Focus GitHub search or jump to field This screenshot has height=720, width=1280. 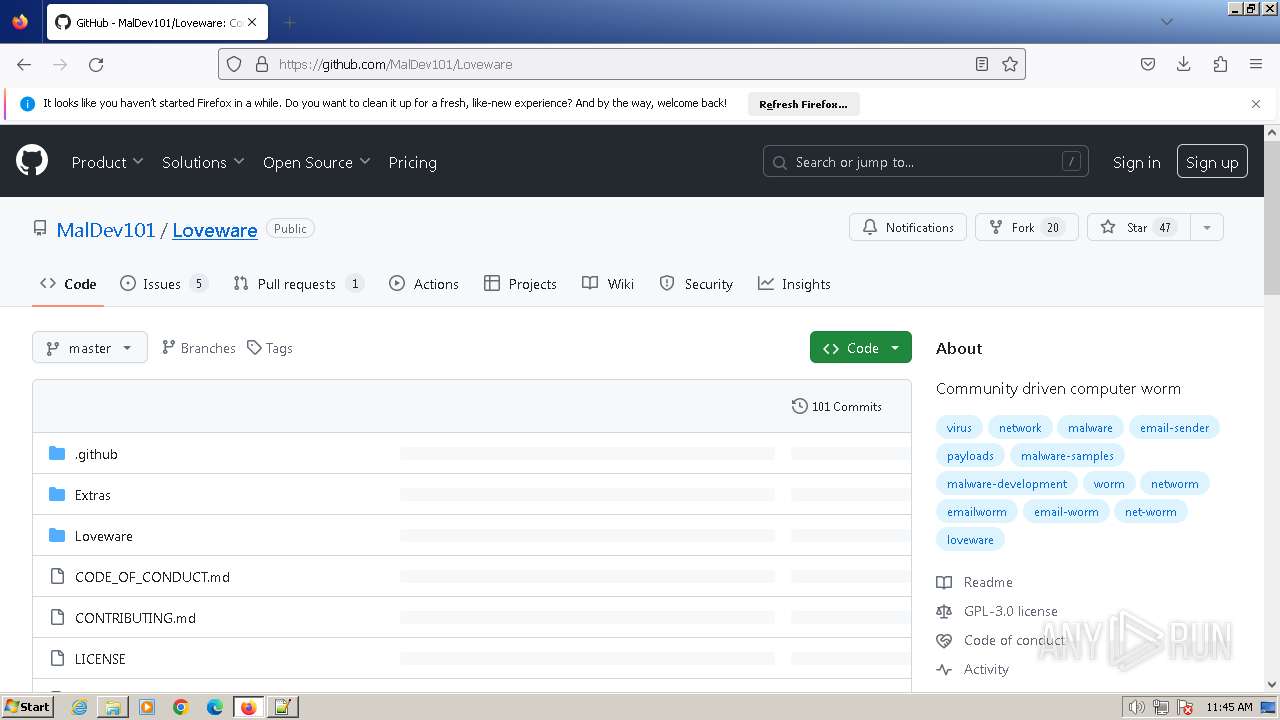926,162
